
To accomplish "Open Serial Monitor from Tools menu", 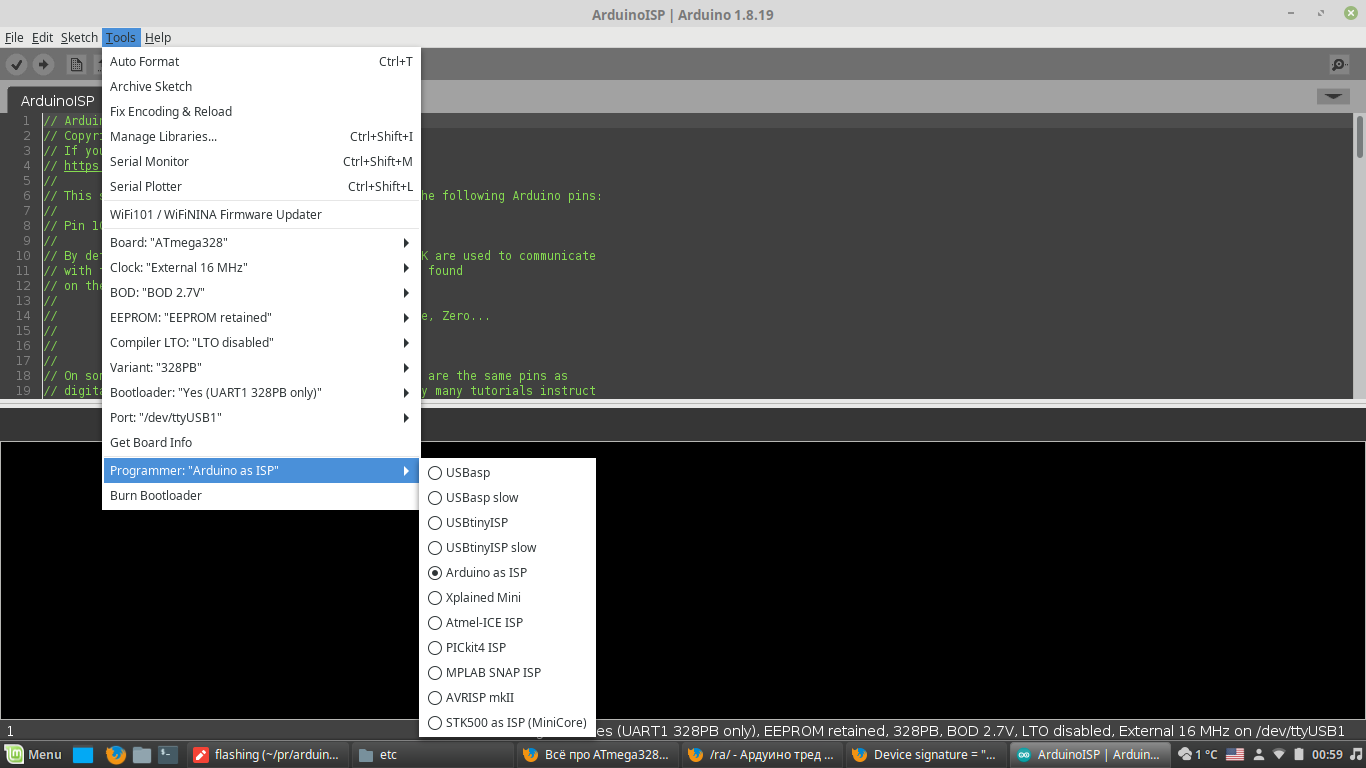I will [x=261, y=161].
